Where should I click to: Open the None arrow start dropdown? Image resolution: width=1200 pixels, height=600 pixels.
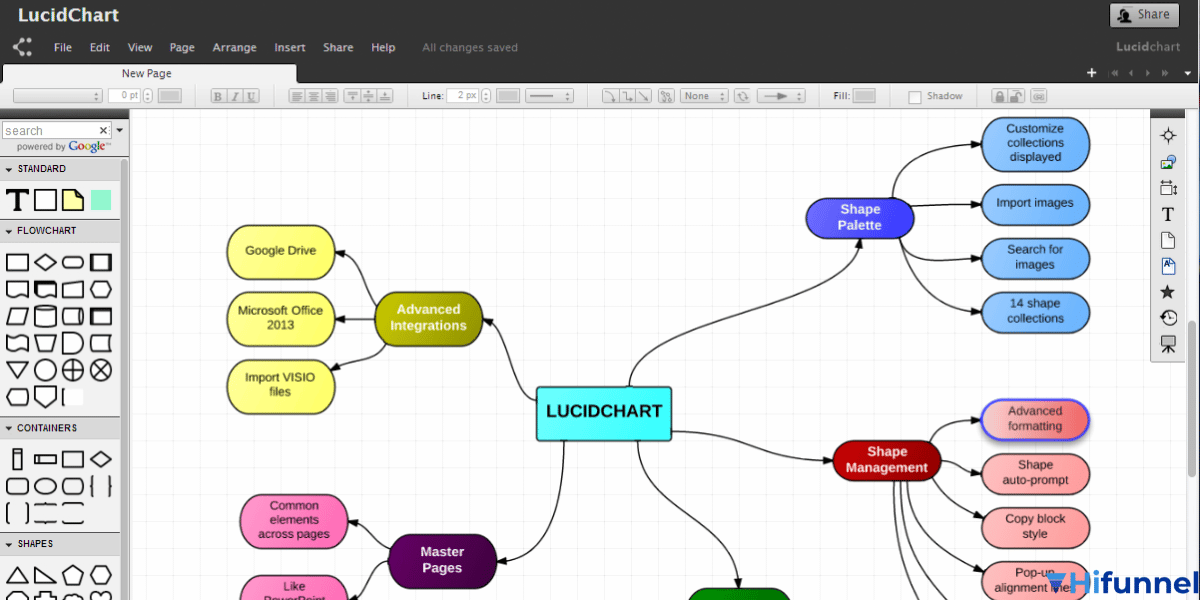coord(703,96)
